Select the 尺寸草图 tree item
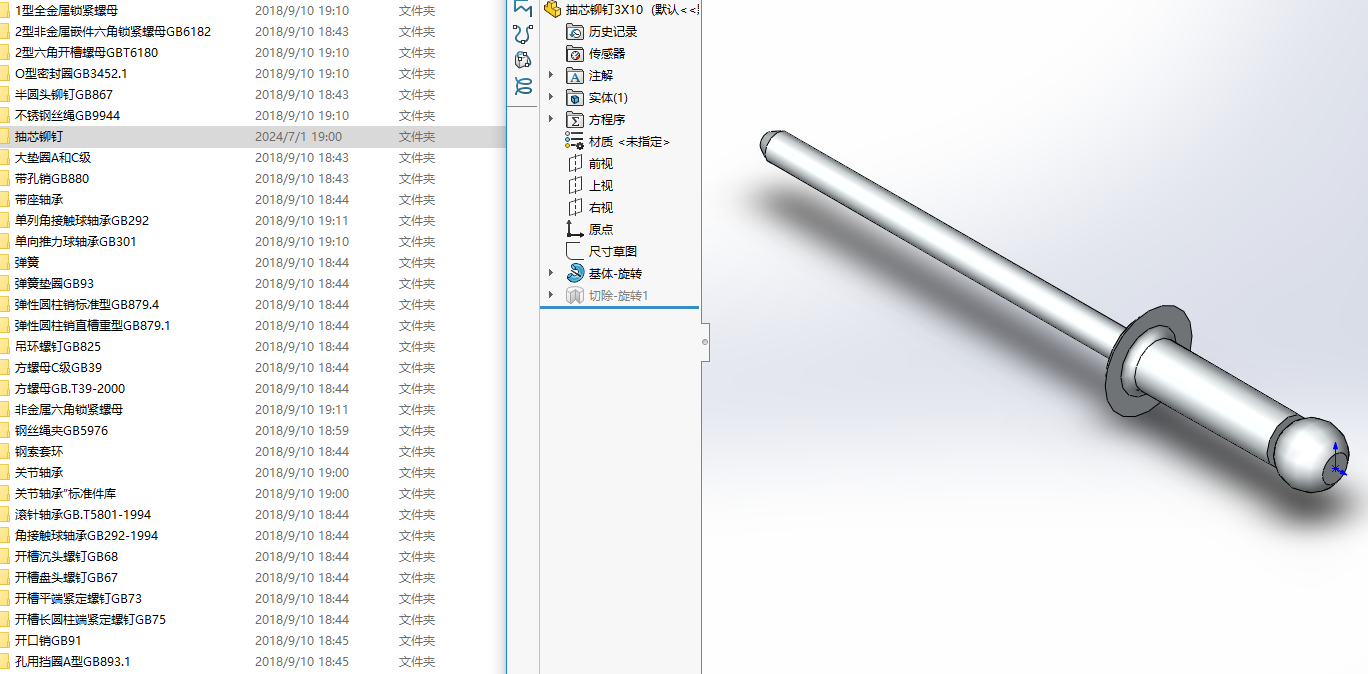This screenshot has height=674, width=1368. (613, 252)
